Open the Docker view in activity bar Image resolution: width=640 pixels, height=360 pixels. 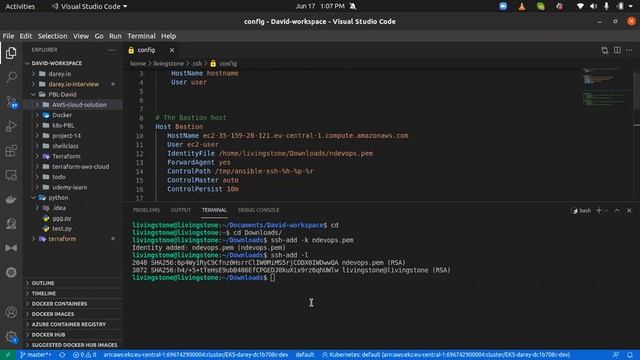[x=11, y=199]
